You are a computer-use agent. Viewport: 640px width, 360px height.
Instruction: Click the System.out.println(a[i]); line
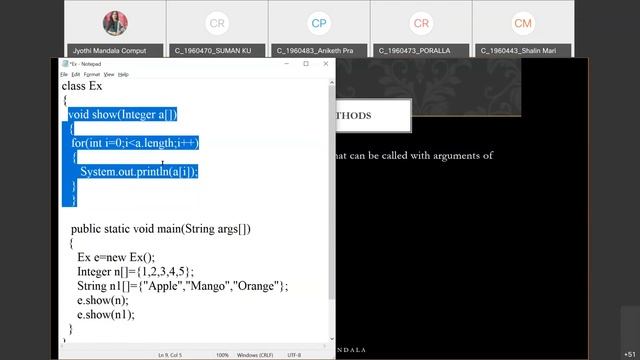coord(139,172)
